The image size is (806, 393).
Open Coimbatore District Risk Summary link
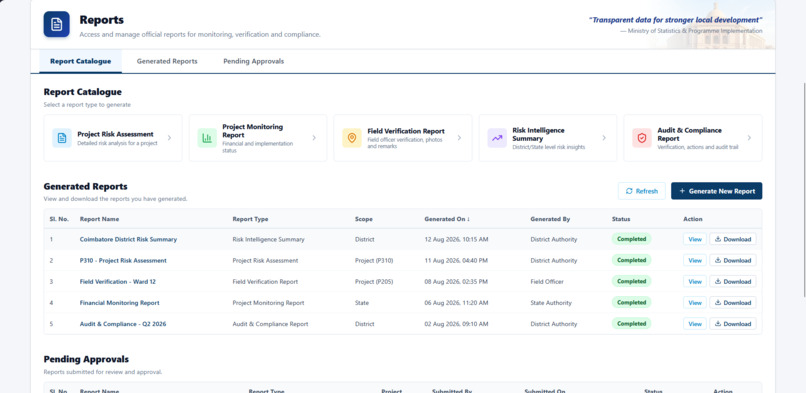tap(128, 239)
